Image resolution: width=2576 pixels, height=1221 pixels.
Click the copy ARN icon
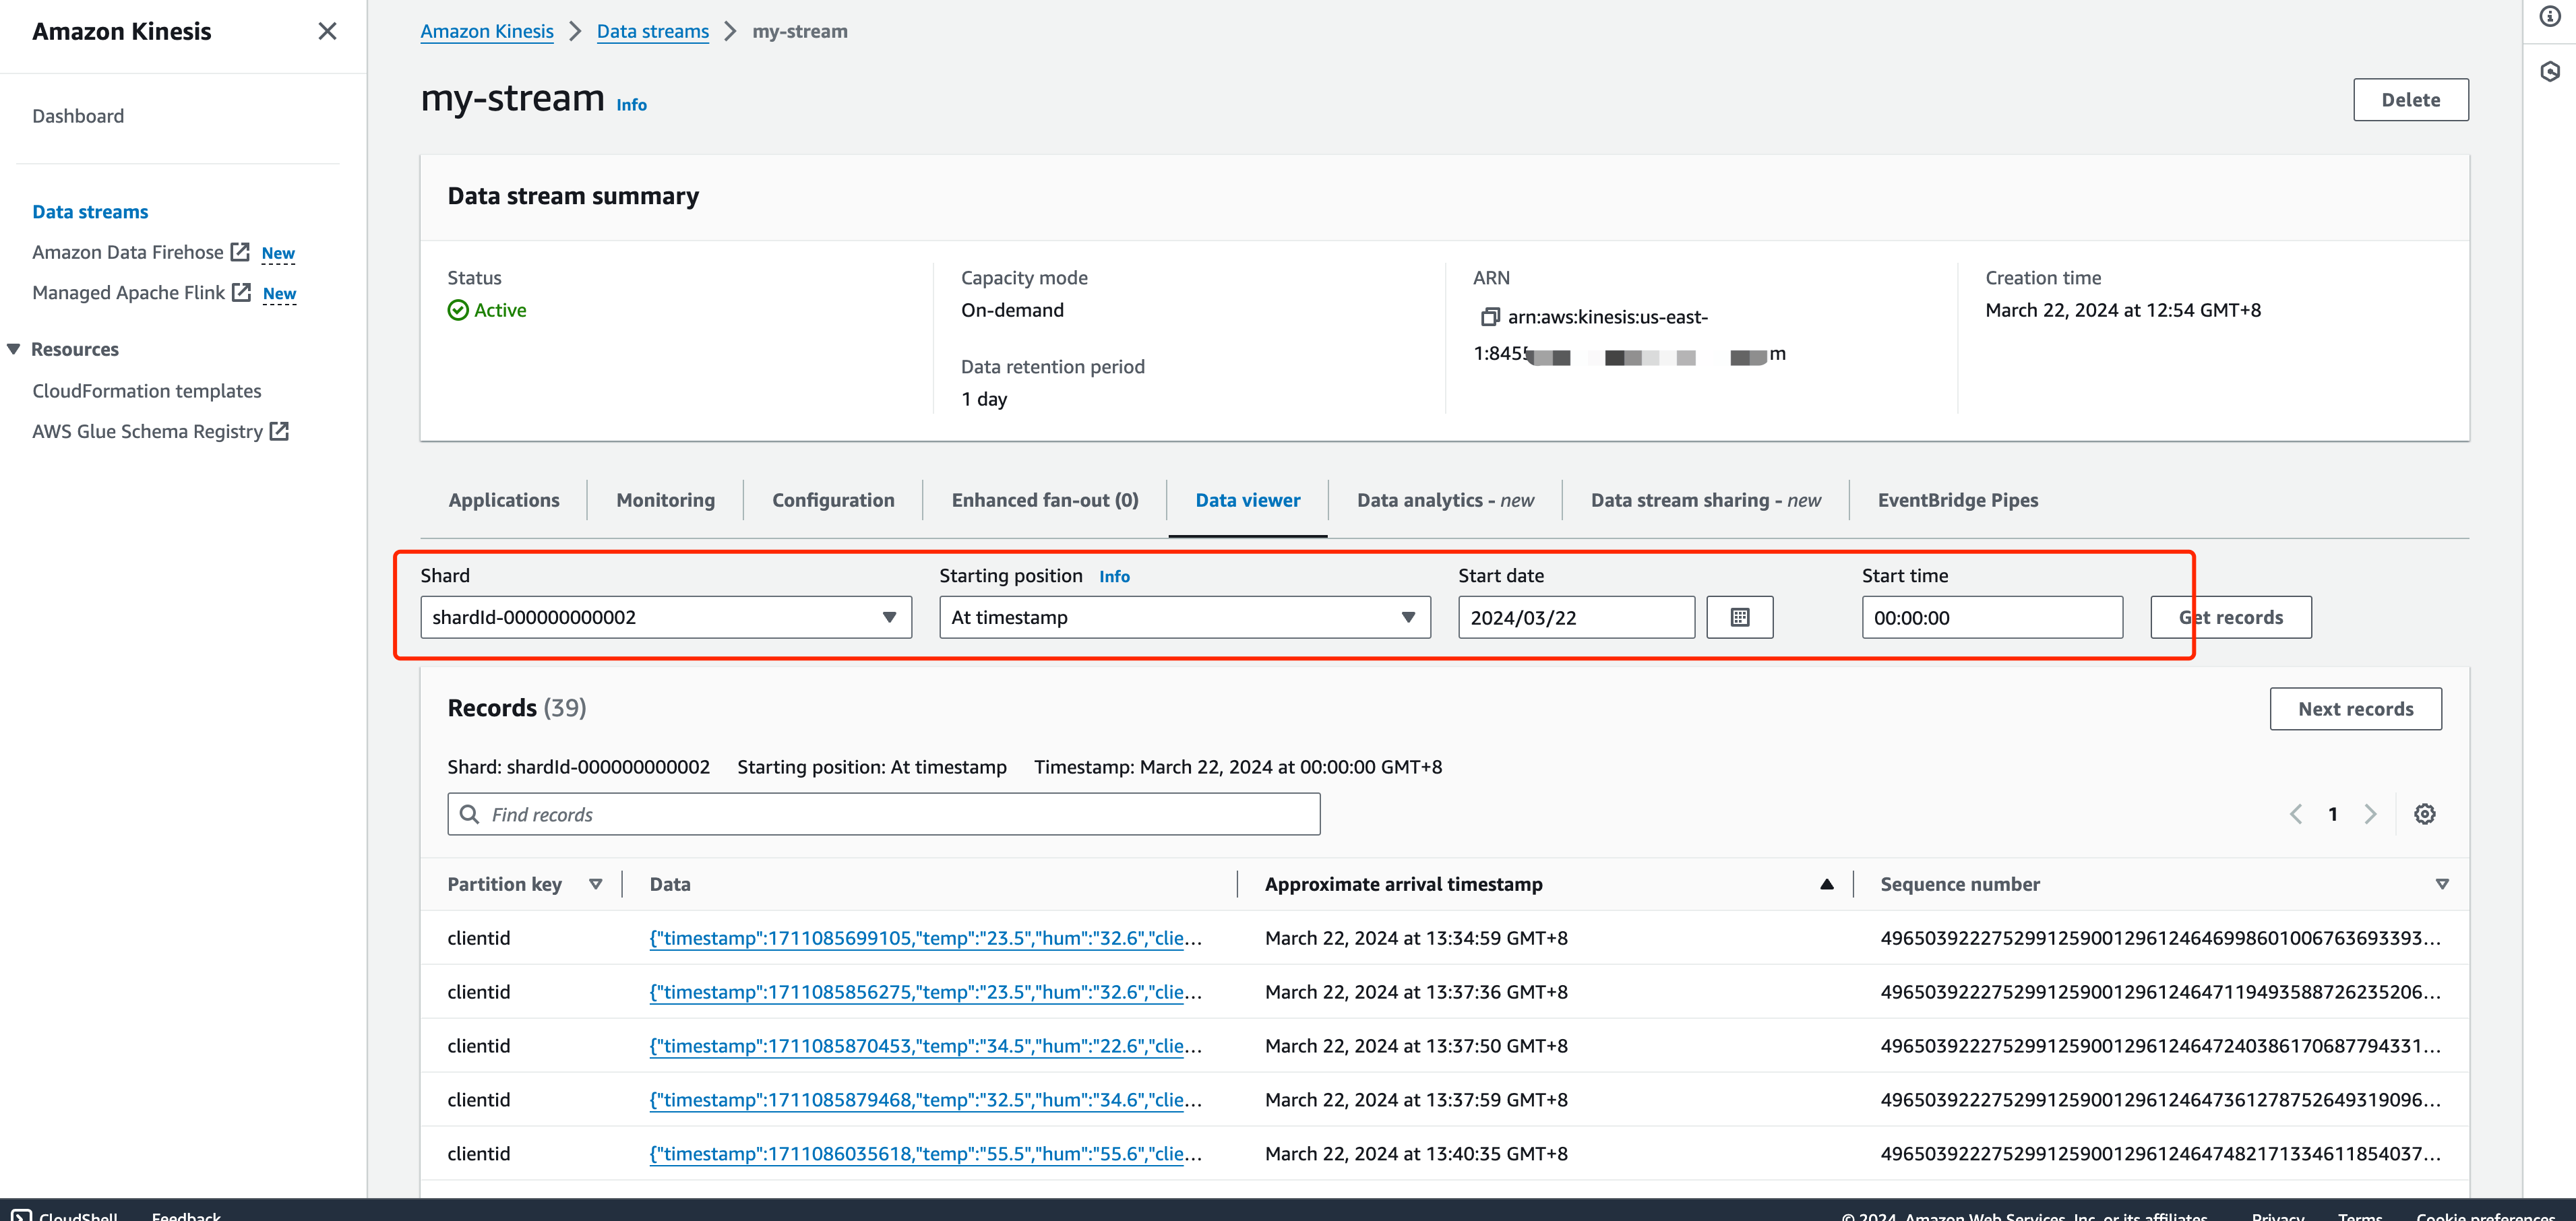(x=1490, y=317)
